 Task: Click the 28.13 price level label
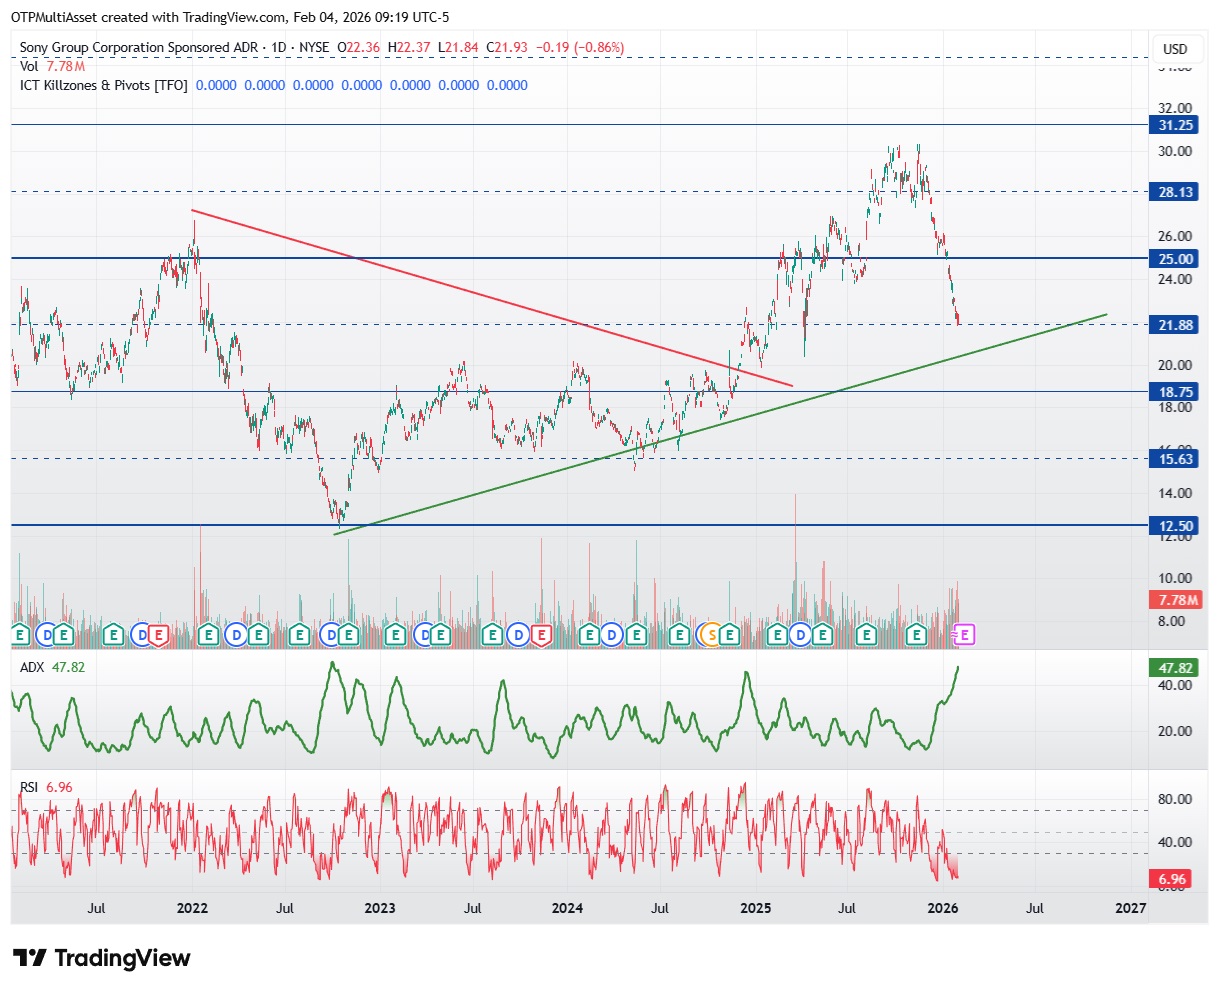pos(1175,192)
